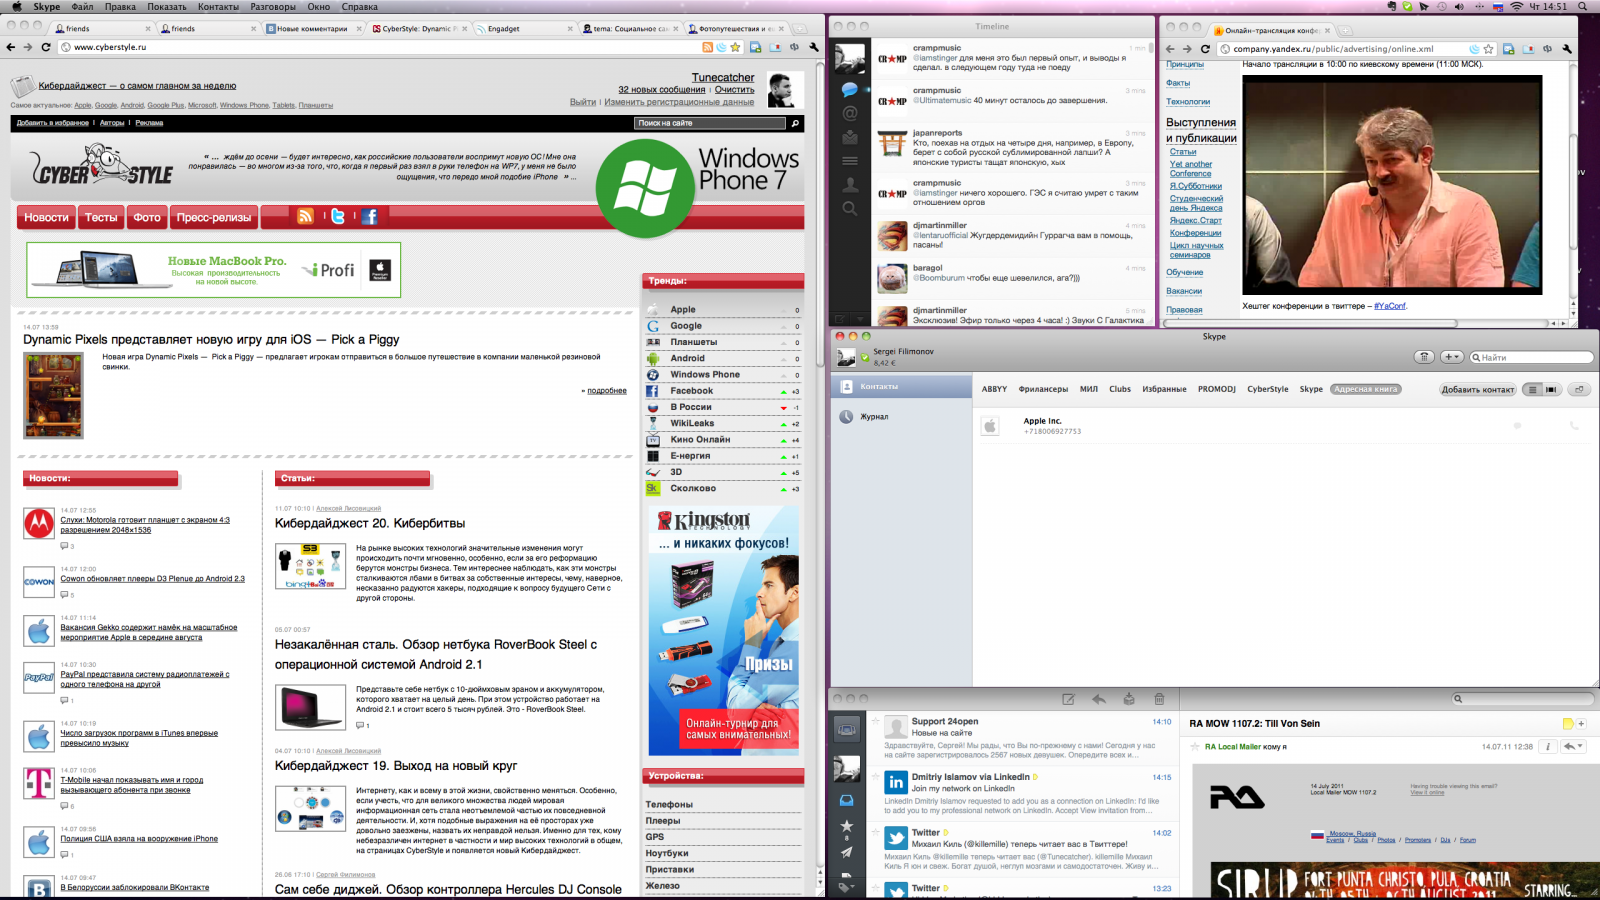Star the Twitter 14:02 email
The width and height of the screenshot is (1600, 900).
(x=876, y=832)
